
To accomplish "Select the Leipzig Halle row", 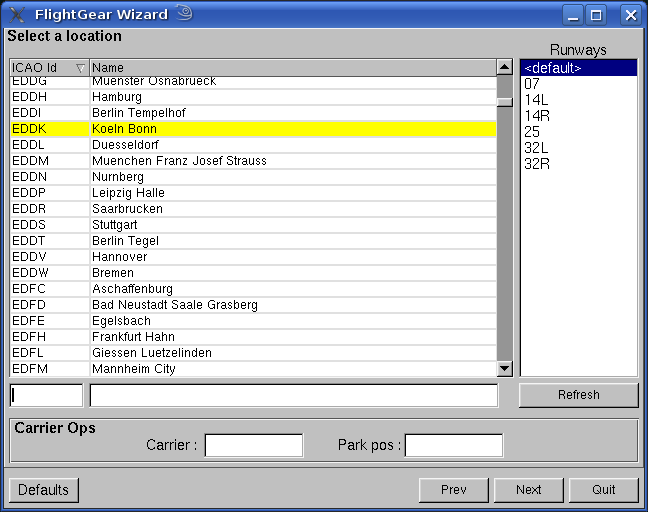I will click(x=253, y=193).
